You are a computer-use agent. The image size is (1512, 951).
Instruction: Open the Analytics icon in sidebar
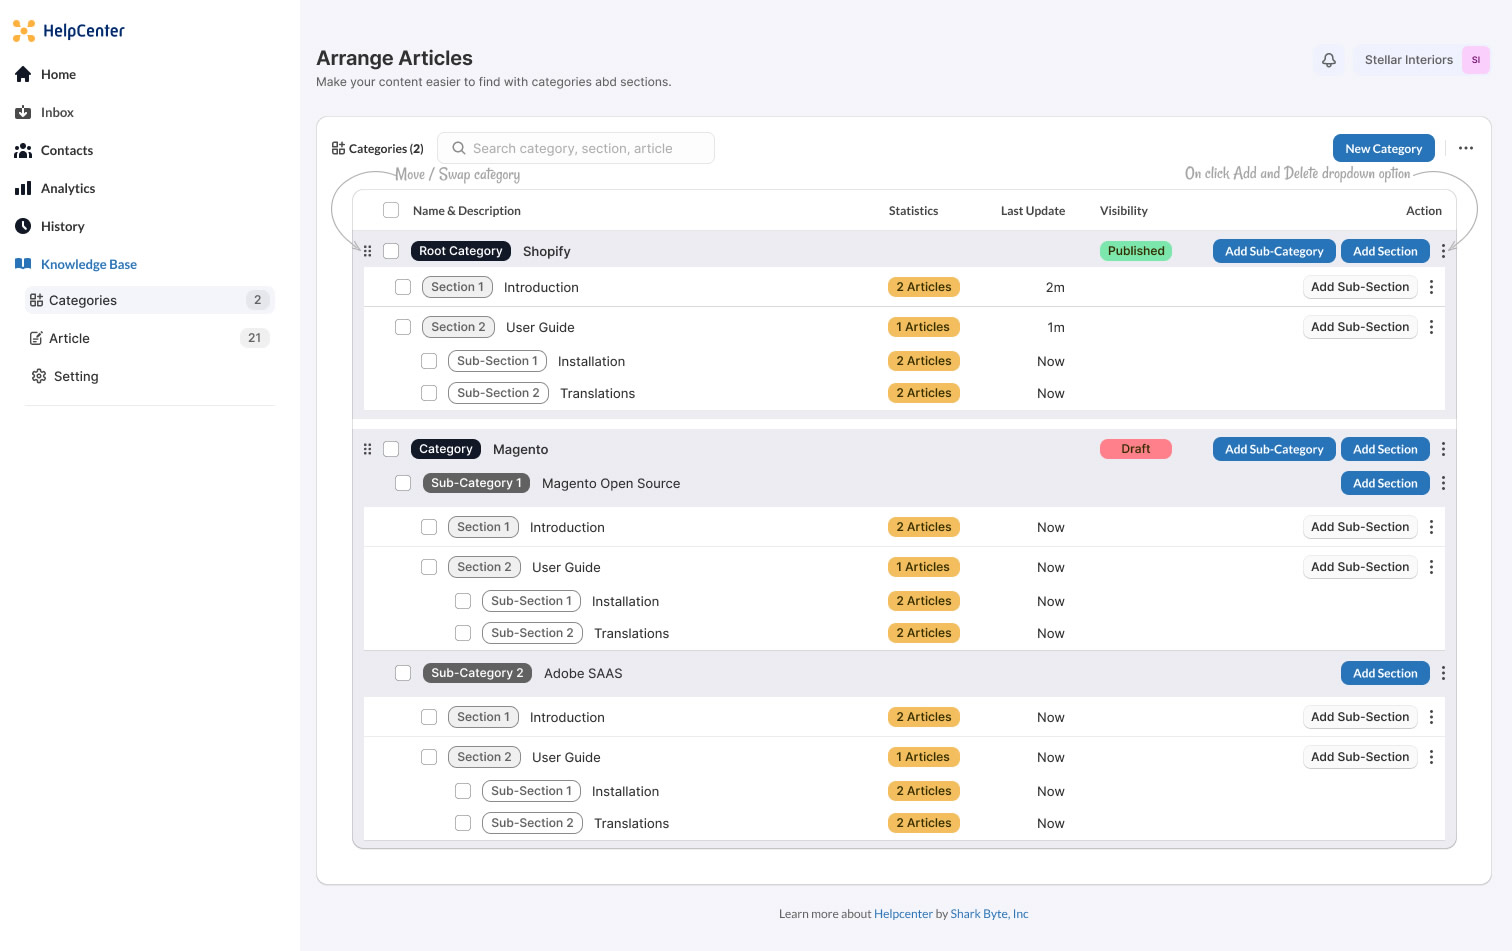coord(23,188)
